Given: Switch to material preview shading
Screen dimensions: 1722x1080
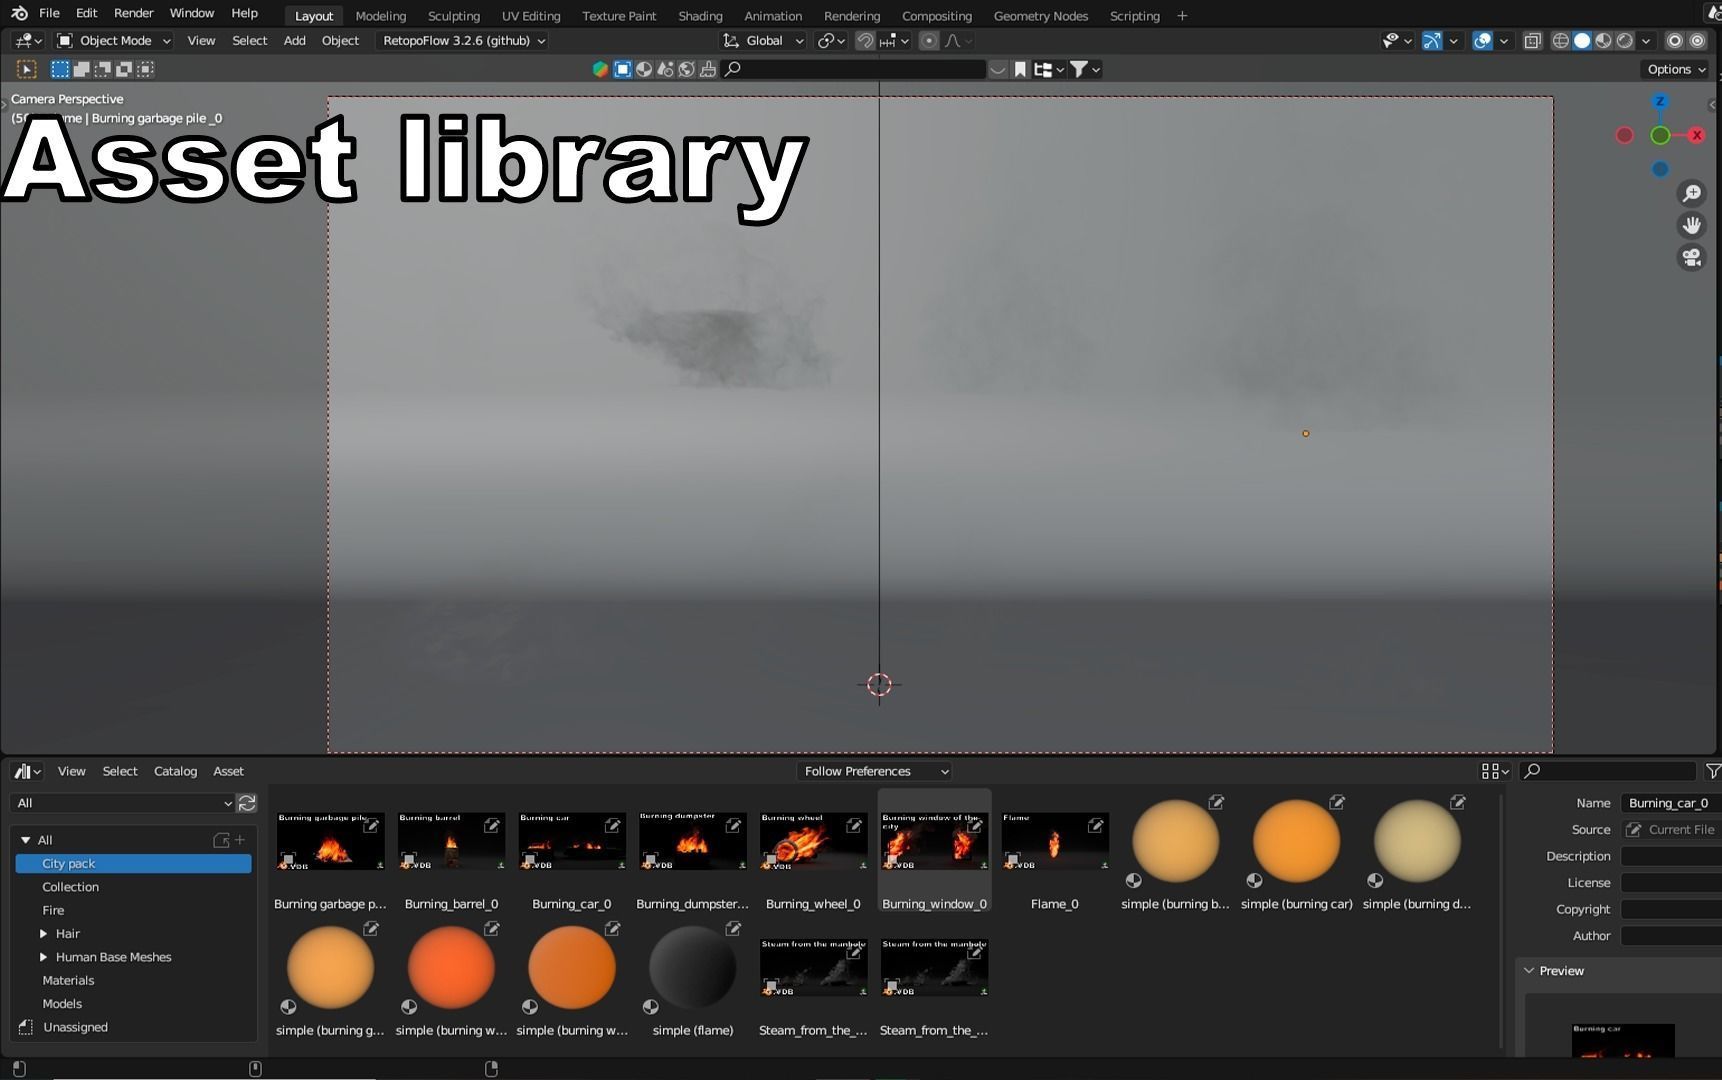Looking at the screenshot, I should pyautogui.click(x=1604, y=41).
